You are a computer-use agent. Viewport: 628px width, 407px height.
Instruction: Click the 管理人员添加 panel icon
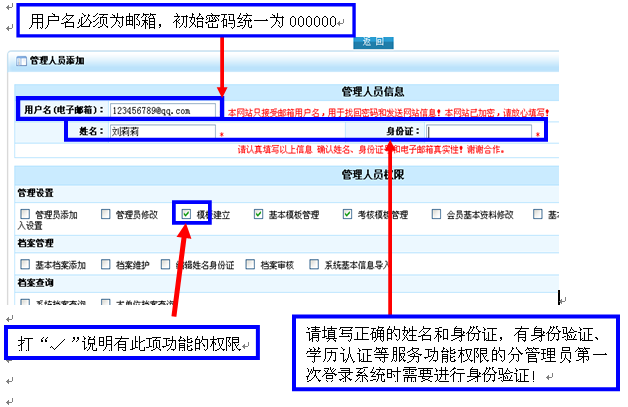point(21,61)
